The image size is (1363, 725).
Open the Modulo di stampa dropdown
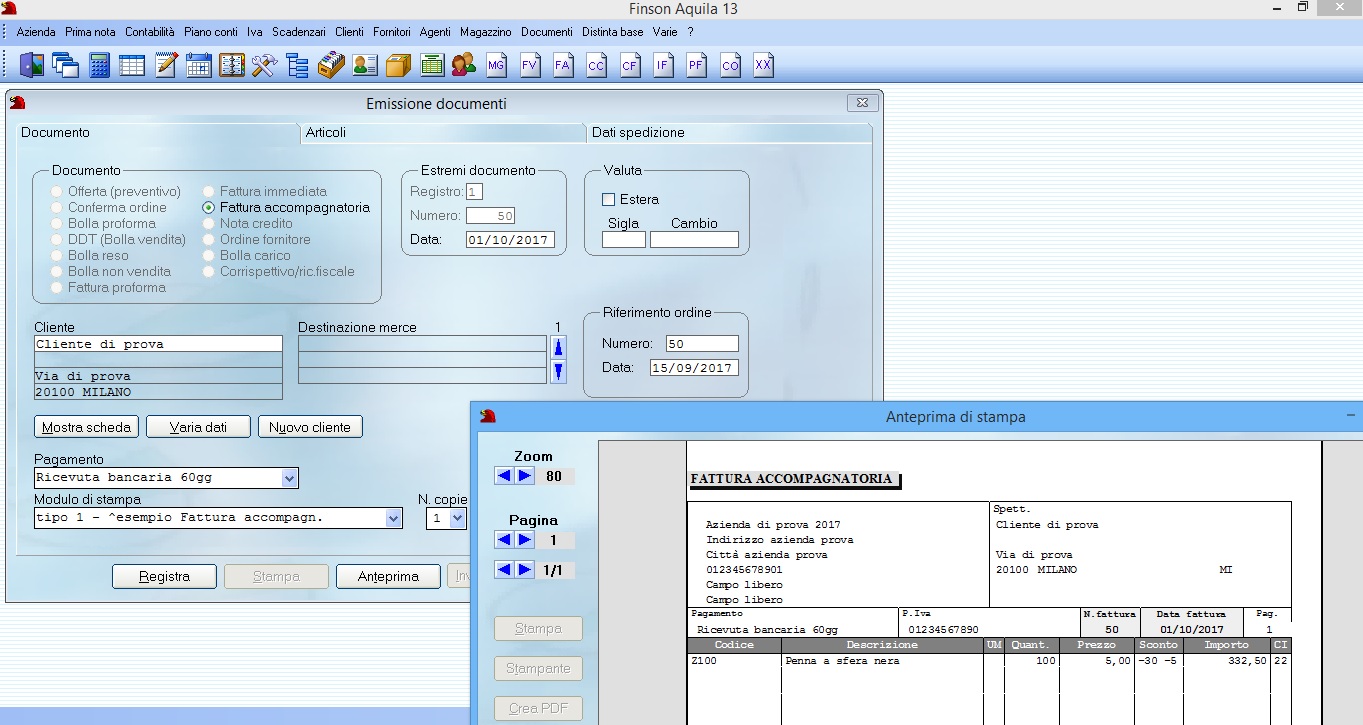(394, 518)
